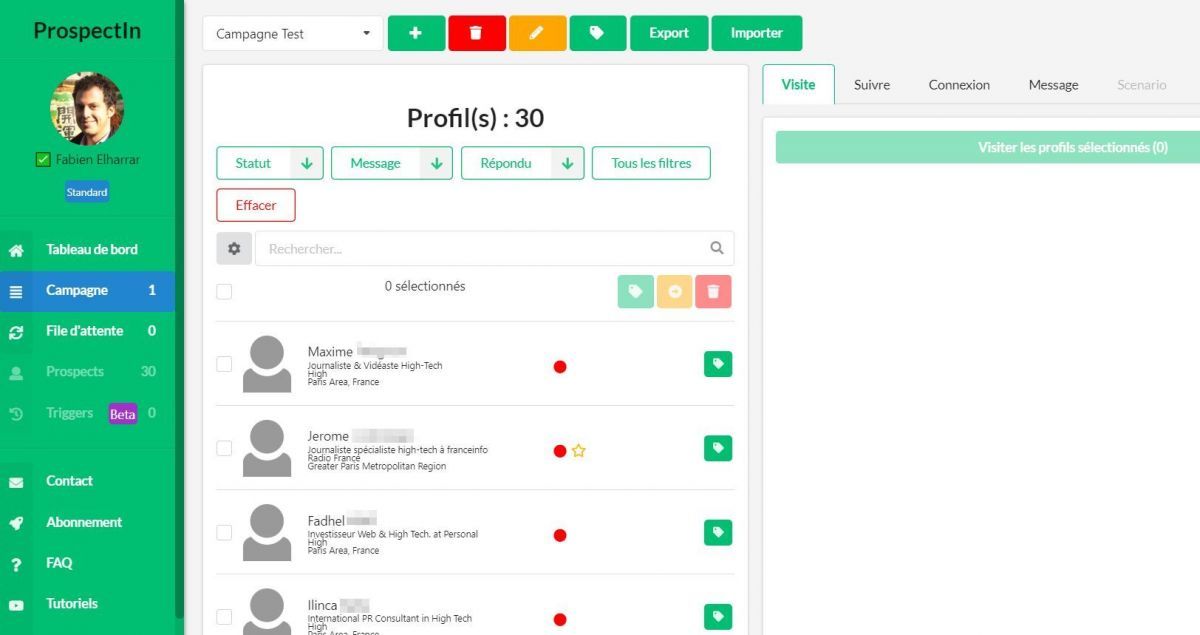Viewport: 1200px width, 635px height.
Task: Switch to the Connexion tab
Action: (x=958, y=85)
